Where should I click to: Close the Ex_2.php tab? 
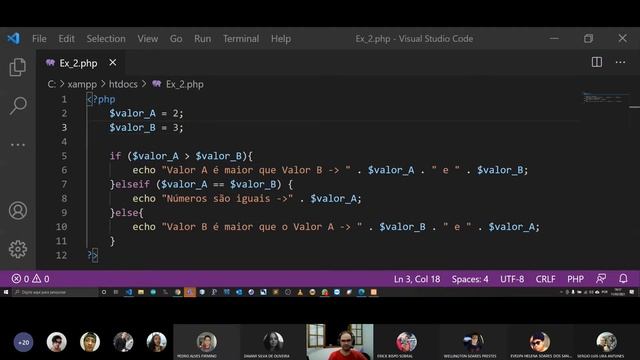(113, 62)
